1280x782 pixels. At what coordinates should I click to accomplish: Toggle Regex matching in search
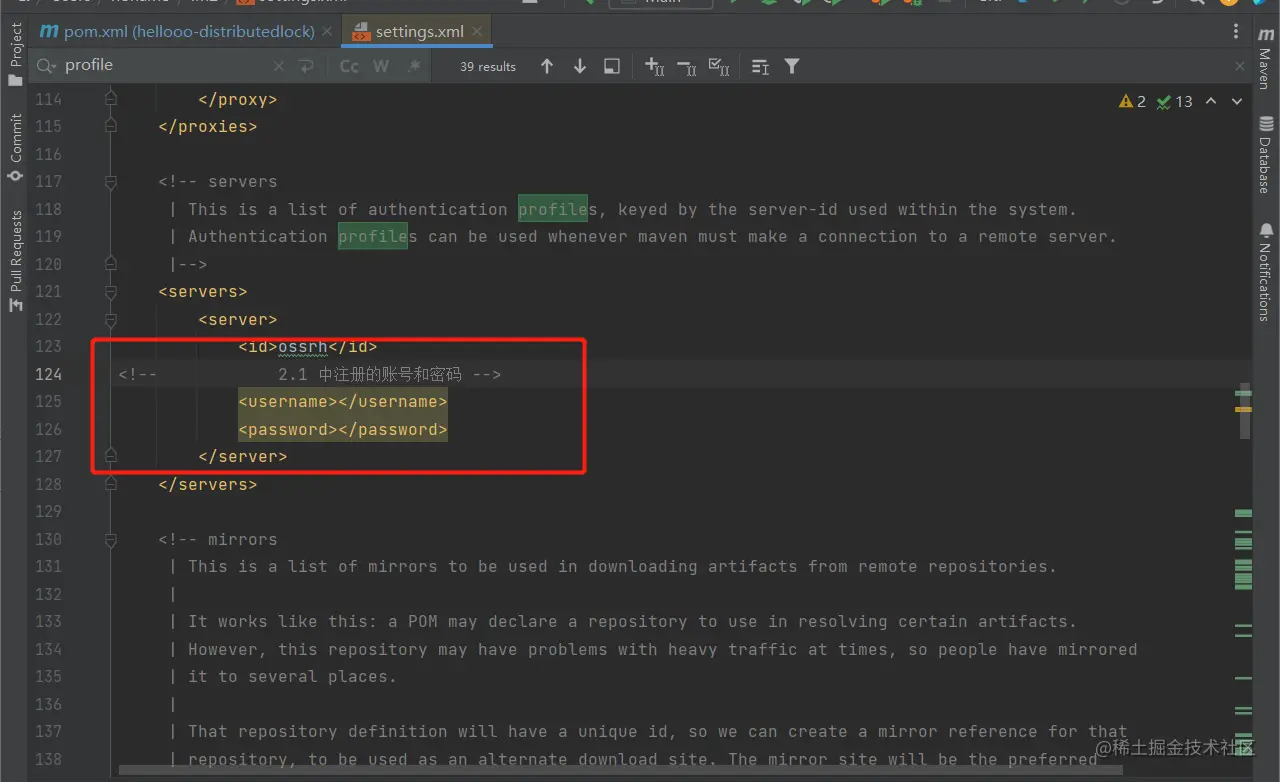coord(413,66)
